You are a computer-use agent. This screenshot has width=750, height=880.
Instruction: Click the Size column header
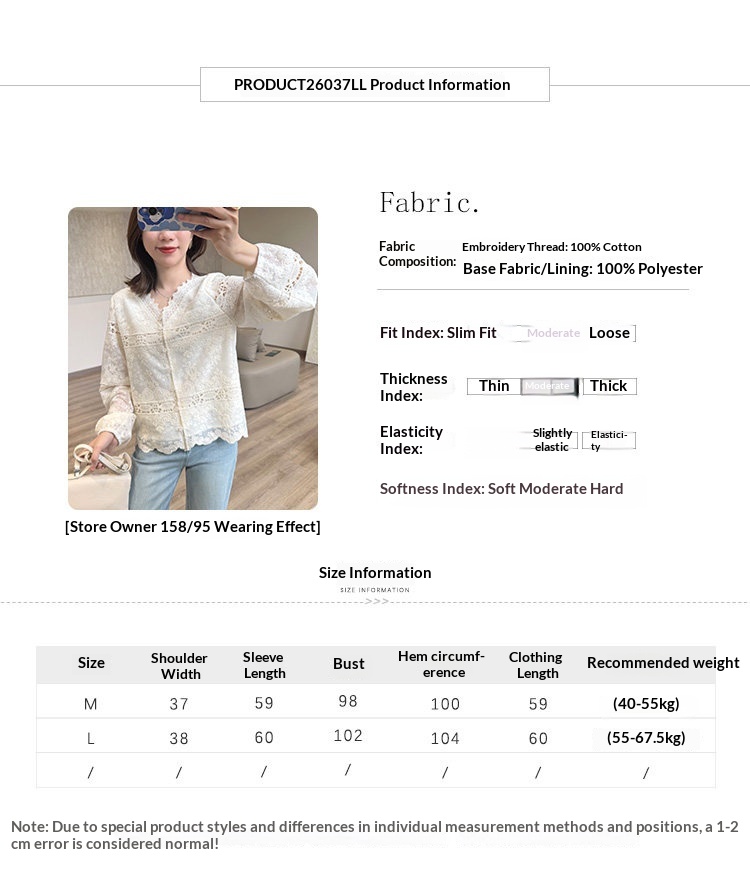pos(91,663)
